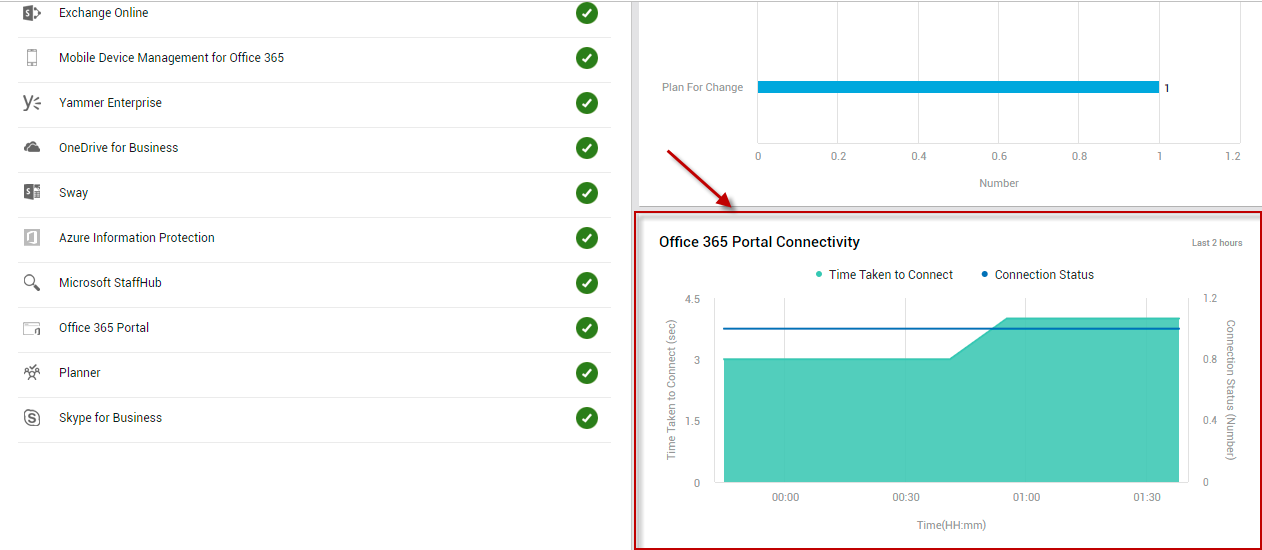Click the Skype for Business icon
The image size is (1262, 550).
coord(32,418)
